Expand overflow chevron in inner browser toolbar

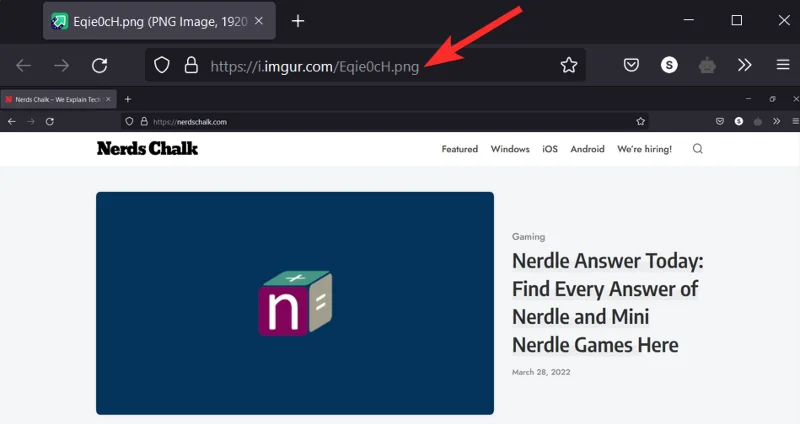coord(777,121)
